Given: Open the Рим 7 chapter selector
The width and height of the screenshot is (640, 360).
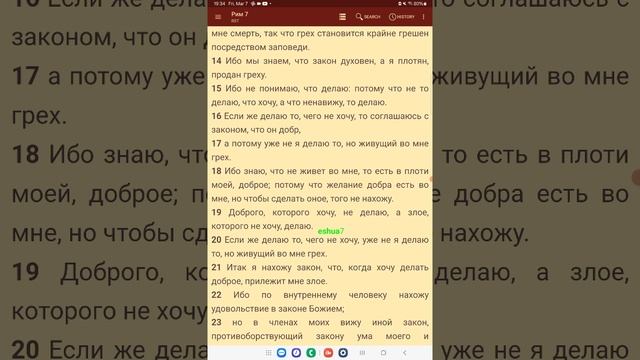Looking at the screenshot, I should 239,16.
